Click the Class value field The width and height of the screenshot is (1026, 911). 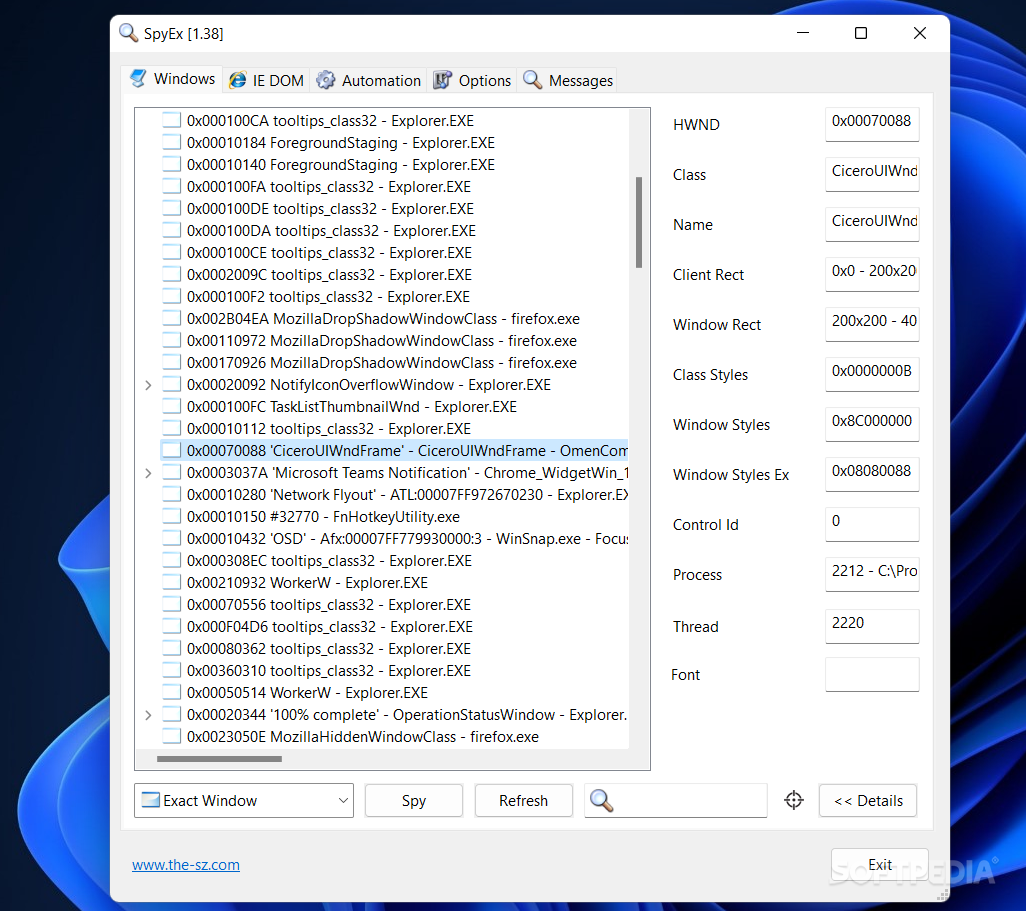click(872, 174)
